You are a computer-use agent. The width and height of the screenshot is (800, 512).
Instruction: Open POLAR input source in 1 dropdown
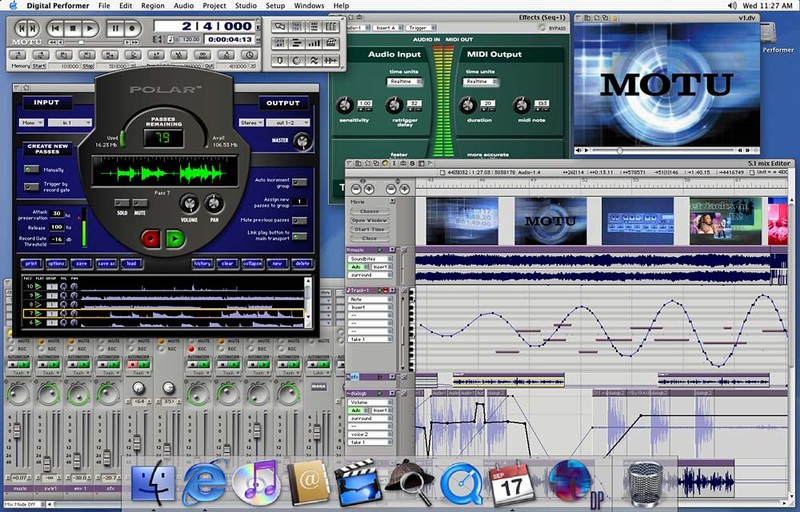[70, 122]
